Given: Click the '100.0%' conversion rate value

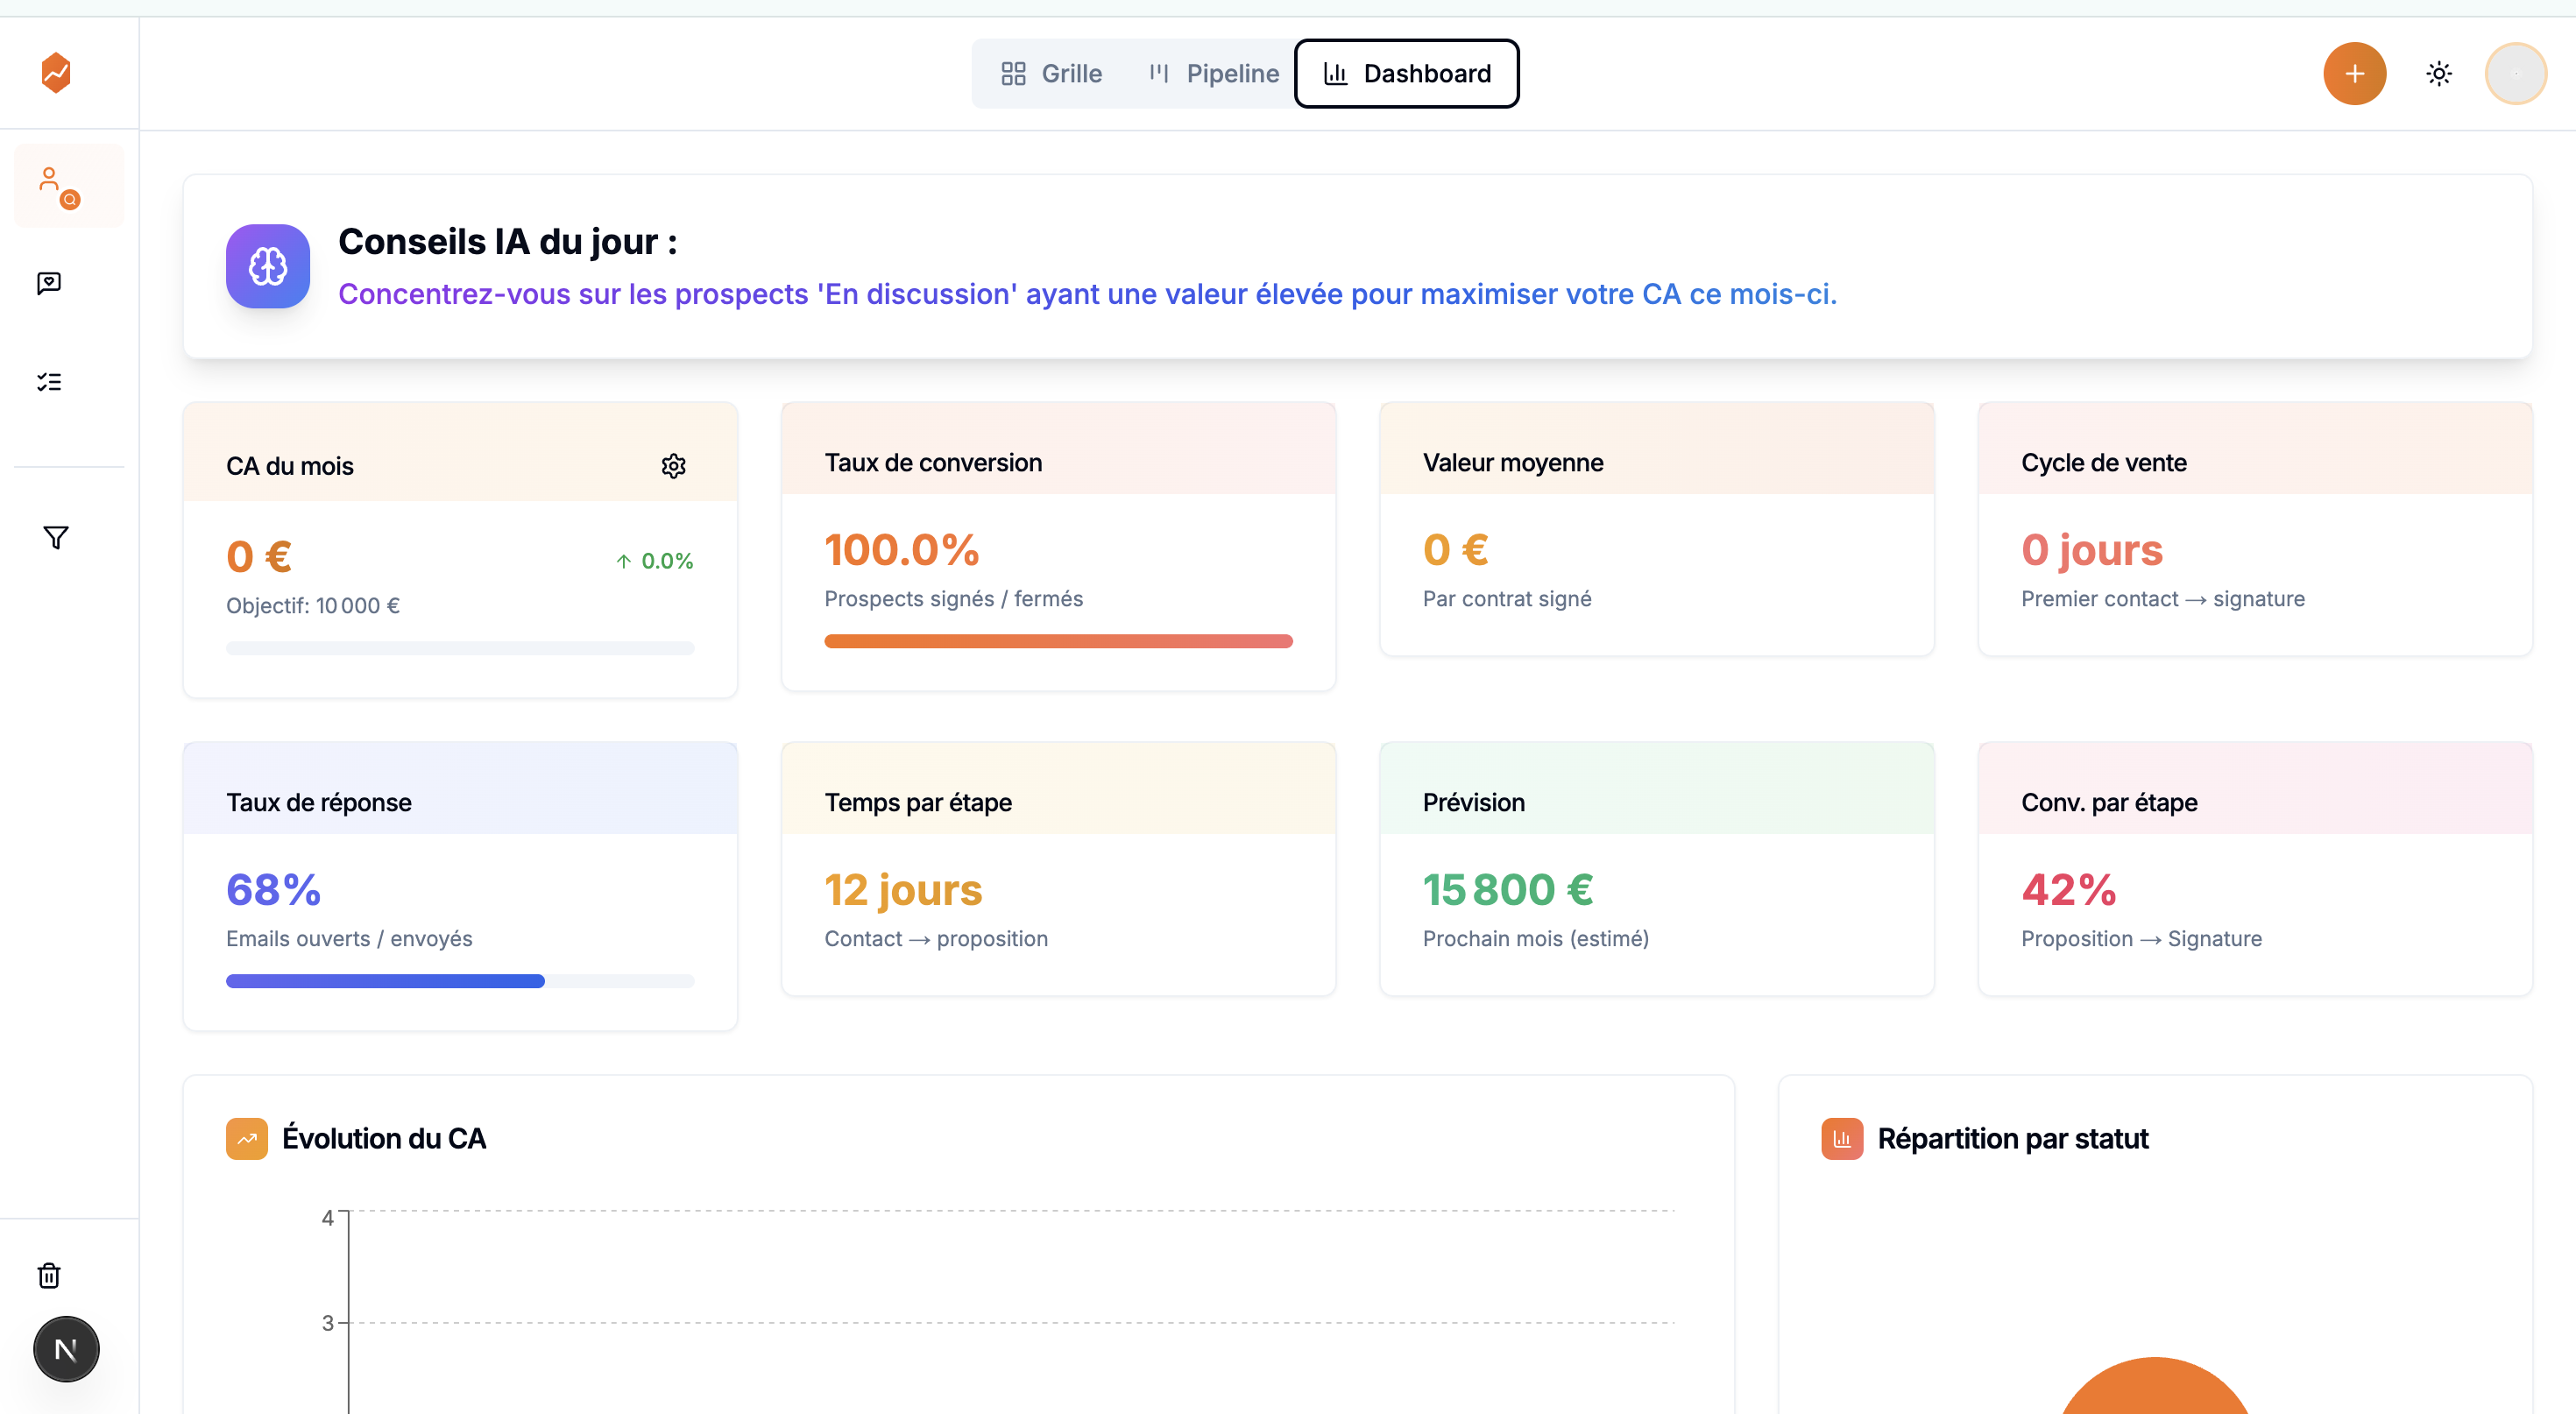Looking at the screenshot, I should tap(901, 549).
